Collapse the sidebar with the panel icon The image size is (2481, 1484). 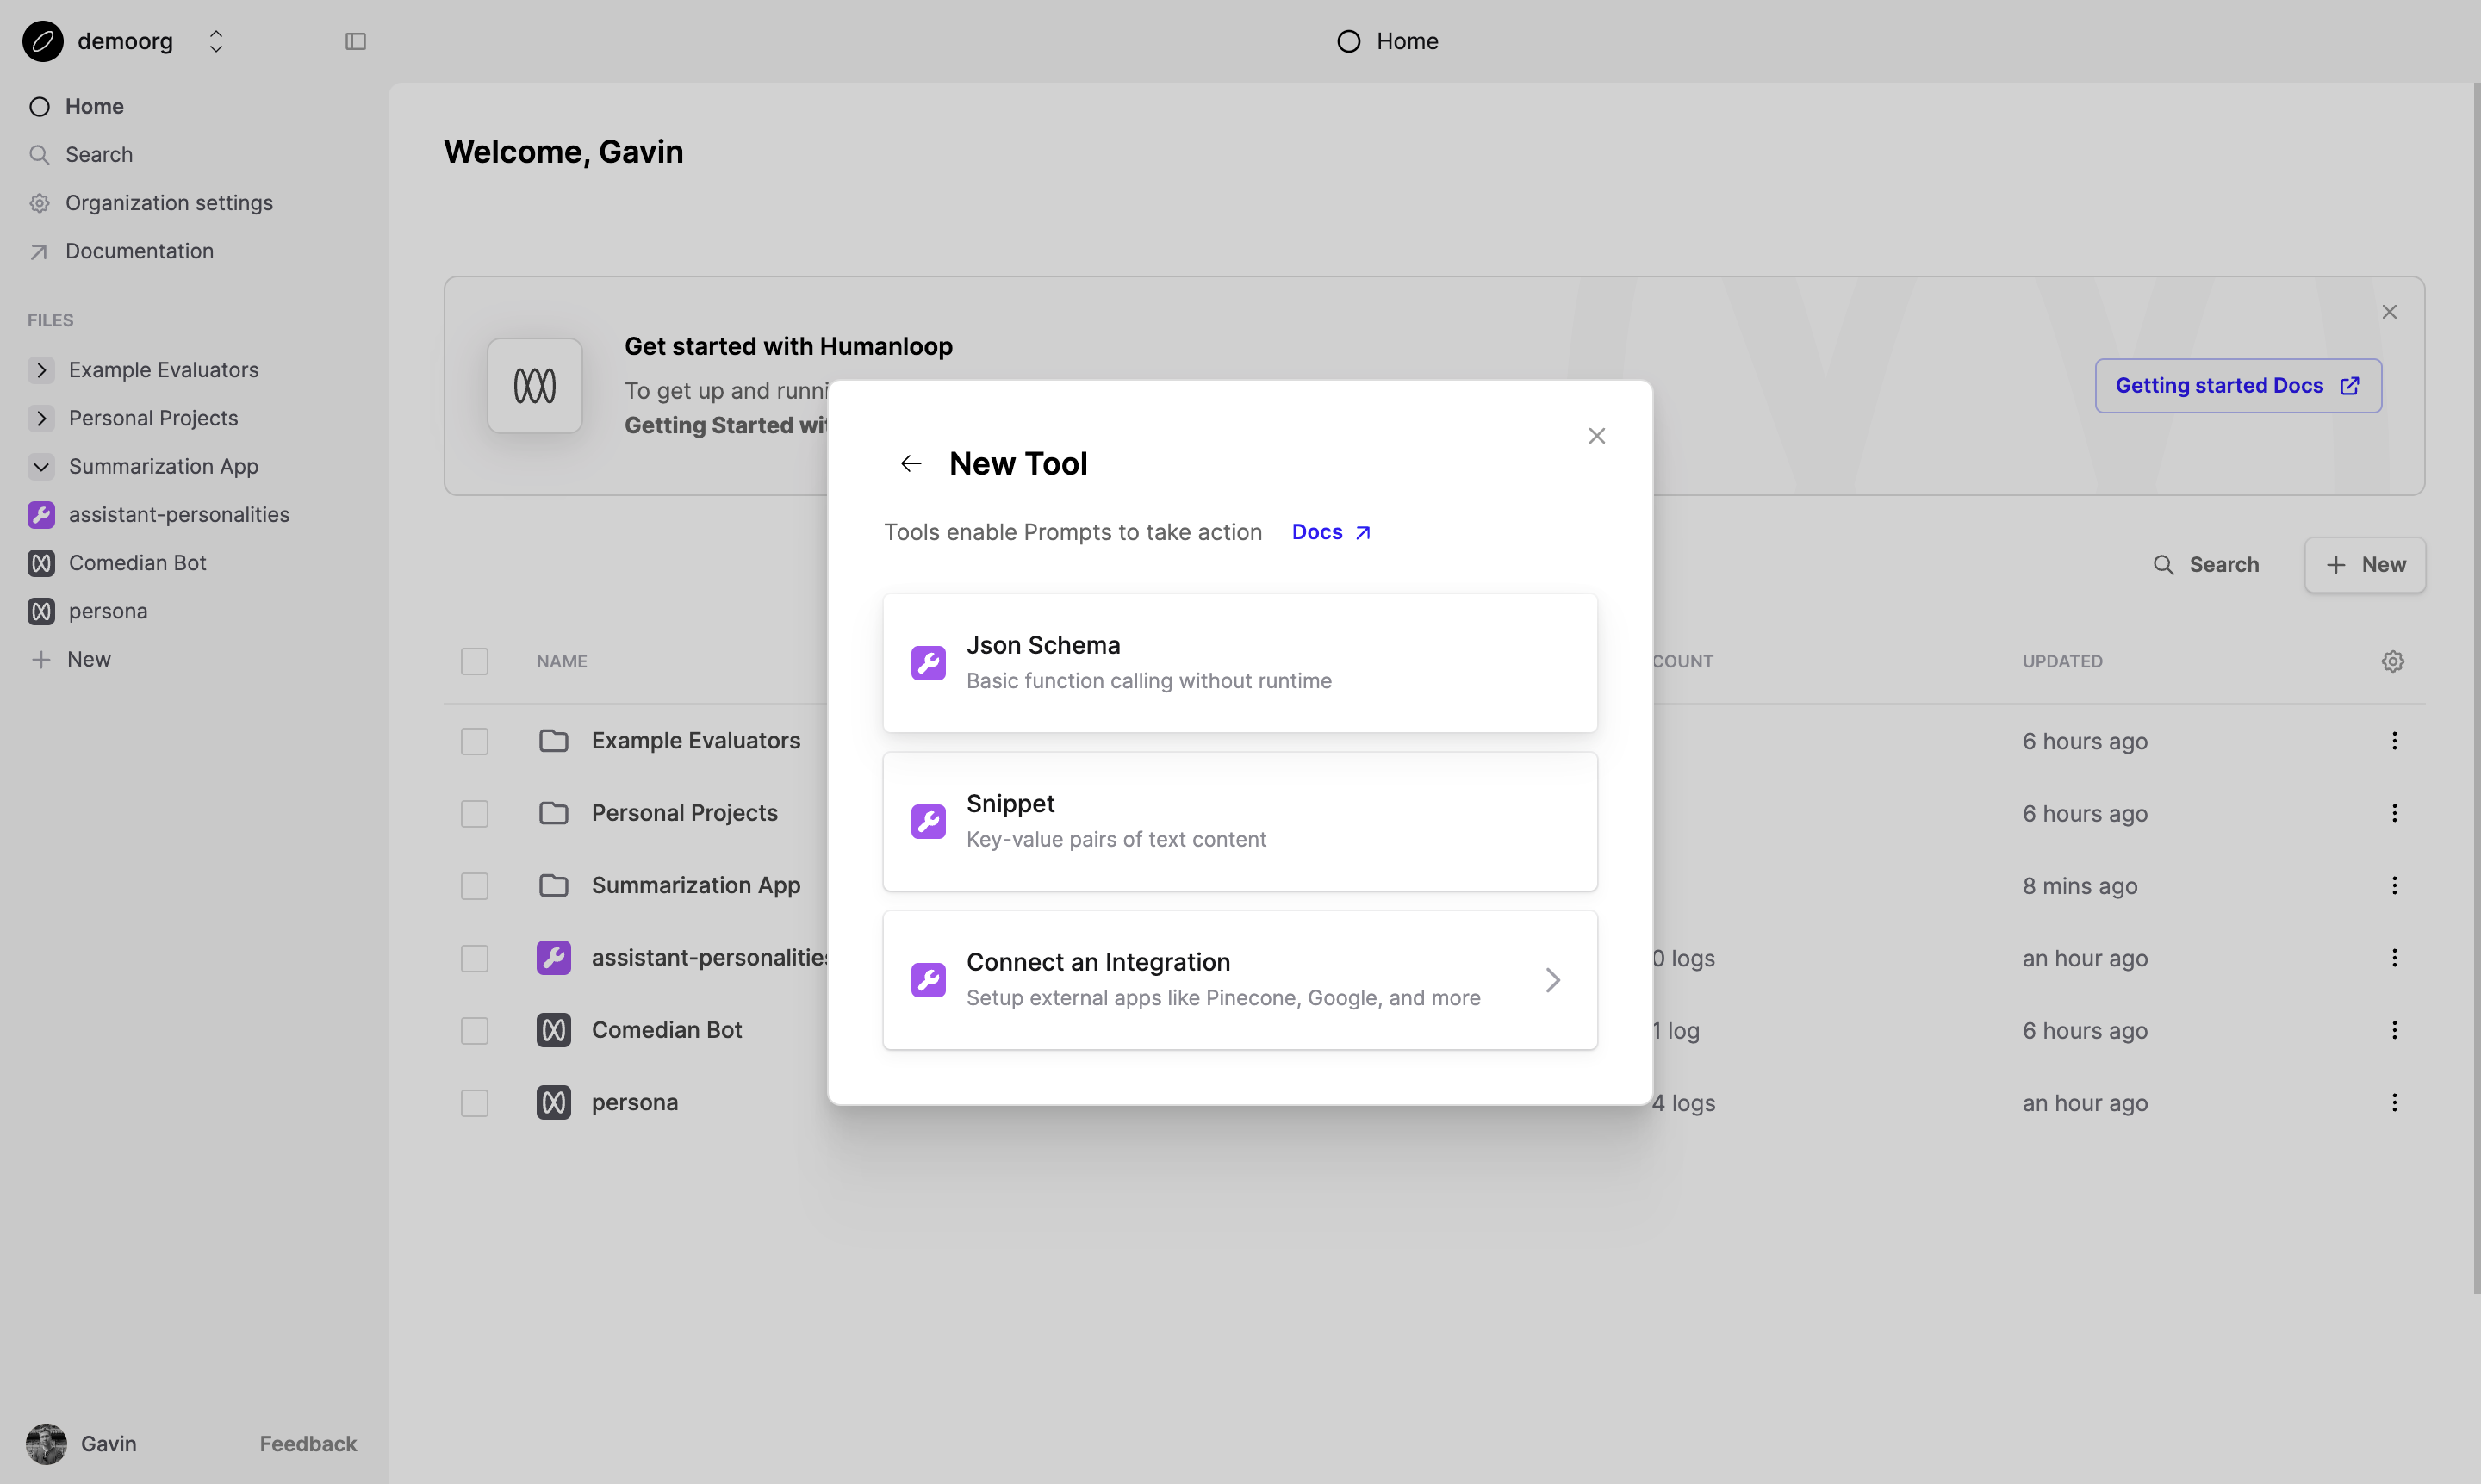356,41
